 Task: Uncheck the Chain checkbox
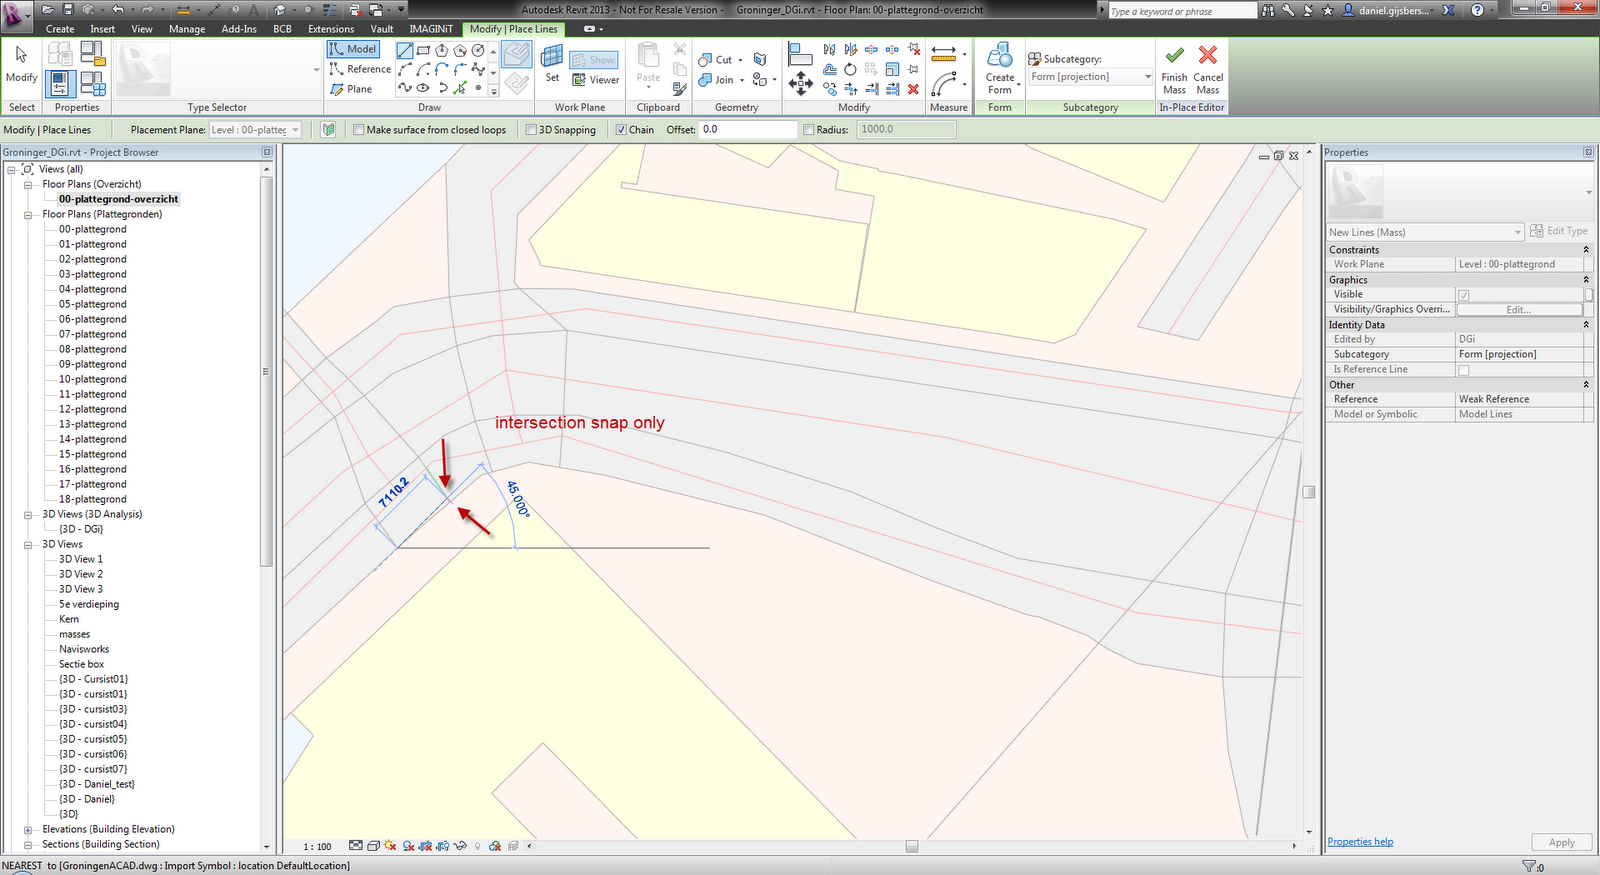(x=621, y=130)
